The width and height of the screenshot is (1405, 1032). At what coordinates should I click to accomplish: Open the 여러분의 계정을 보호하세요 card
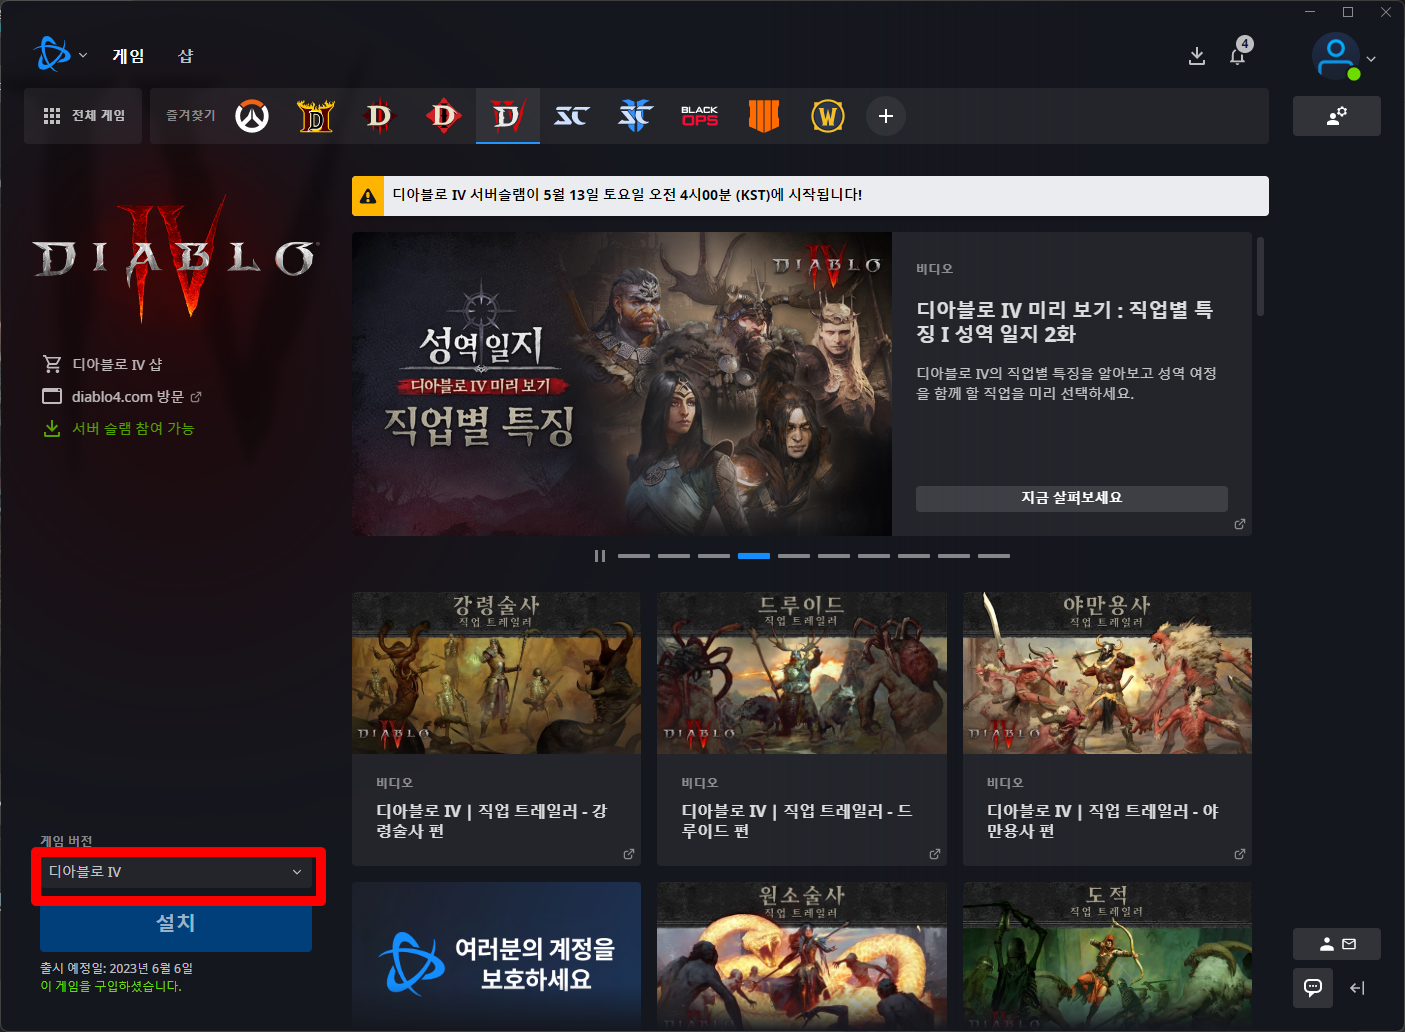(496, 955)
